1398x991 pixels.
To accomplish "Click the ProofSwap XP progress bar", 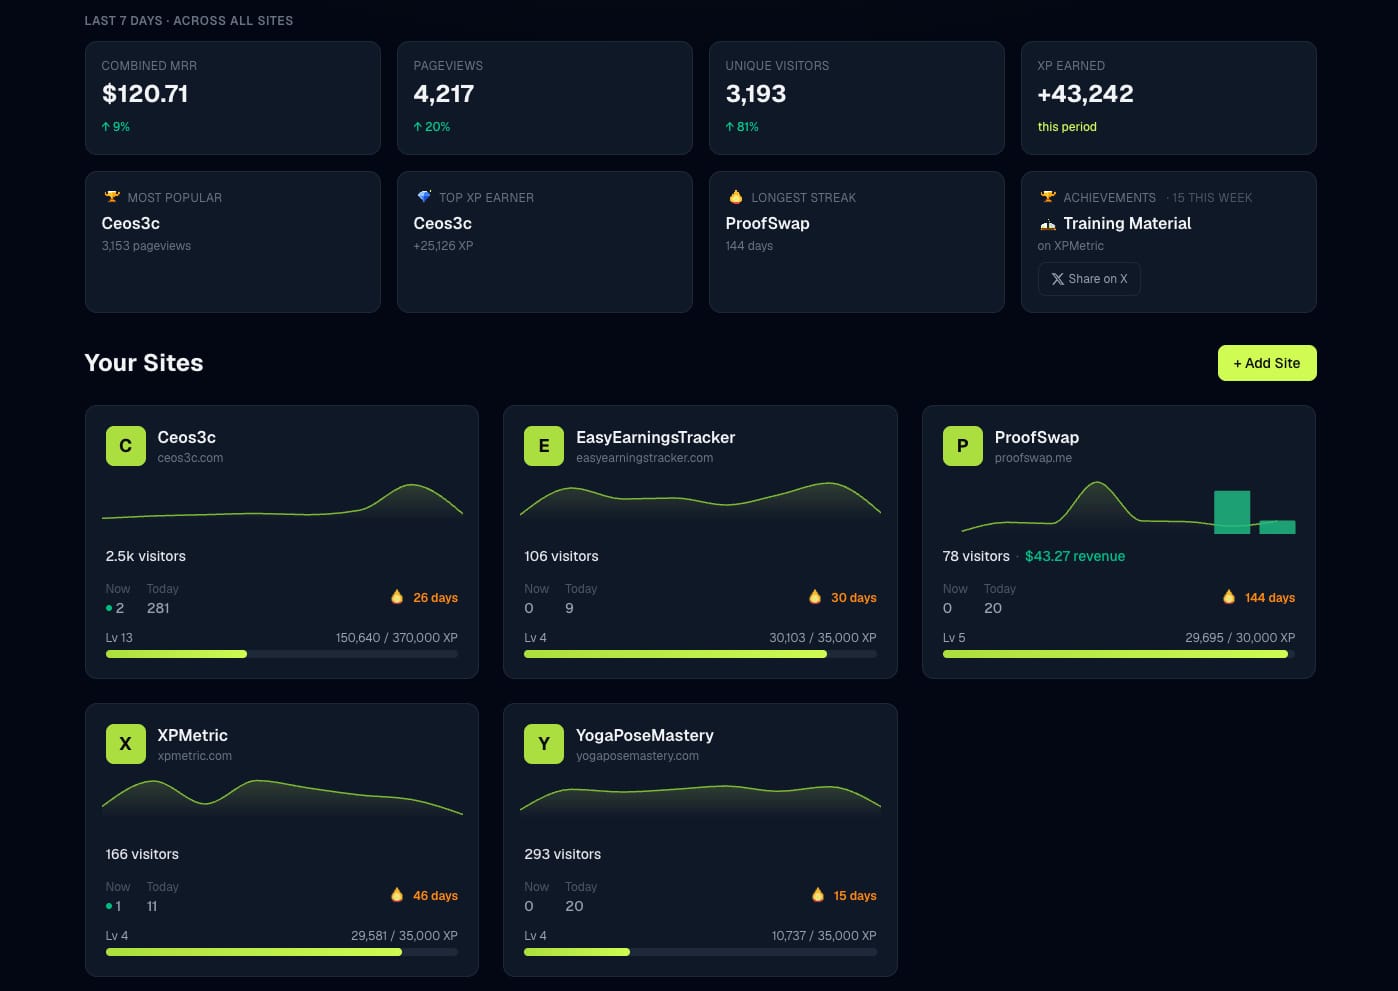I will click(x=1119, y=654).
